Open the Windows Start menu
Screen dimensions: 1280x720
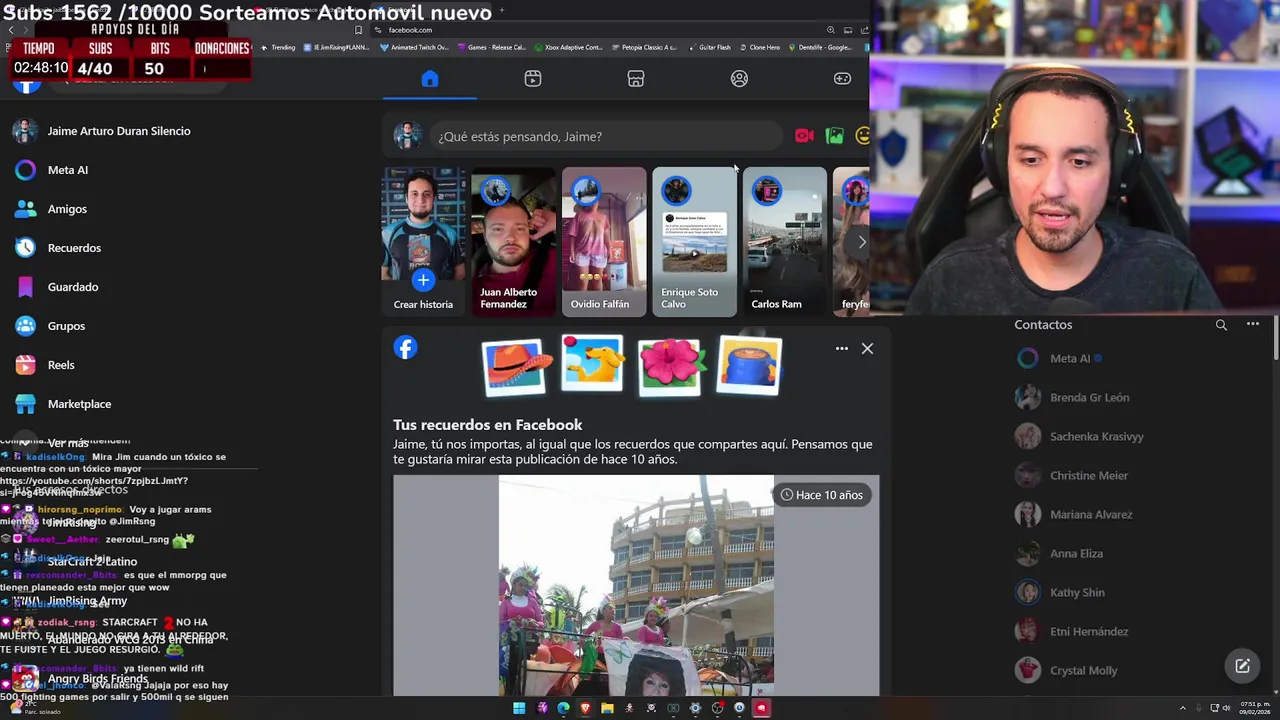[x=519, y=708]
